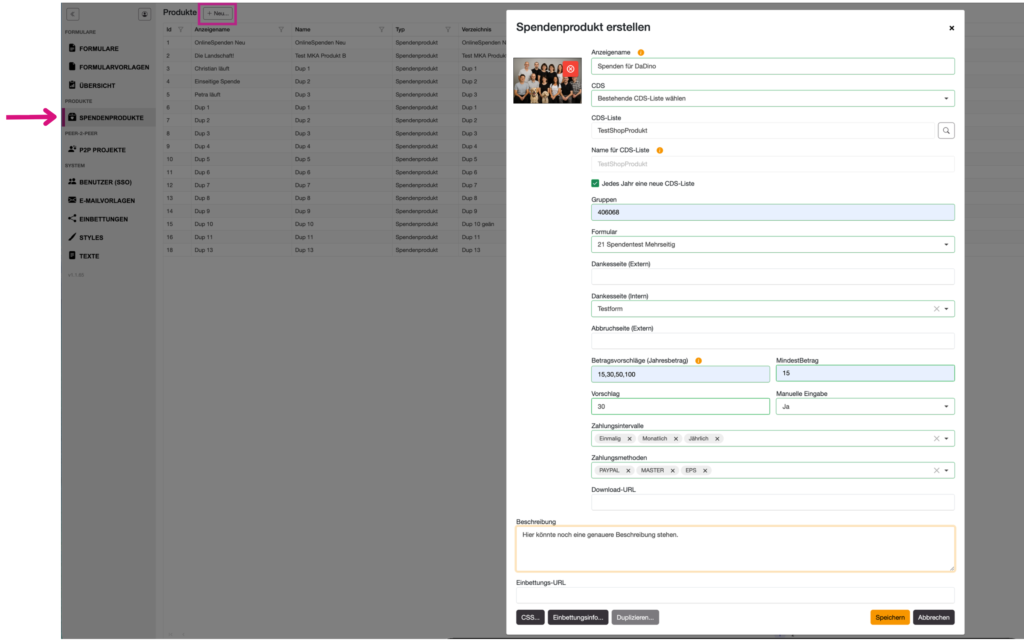Save the product with Speichern
The image size is (1024, 641).
click(889, 617)
